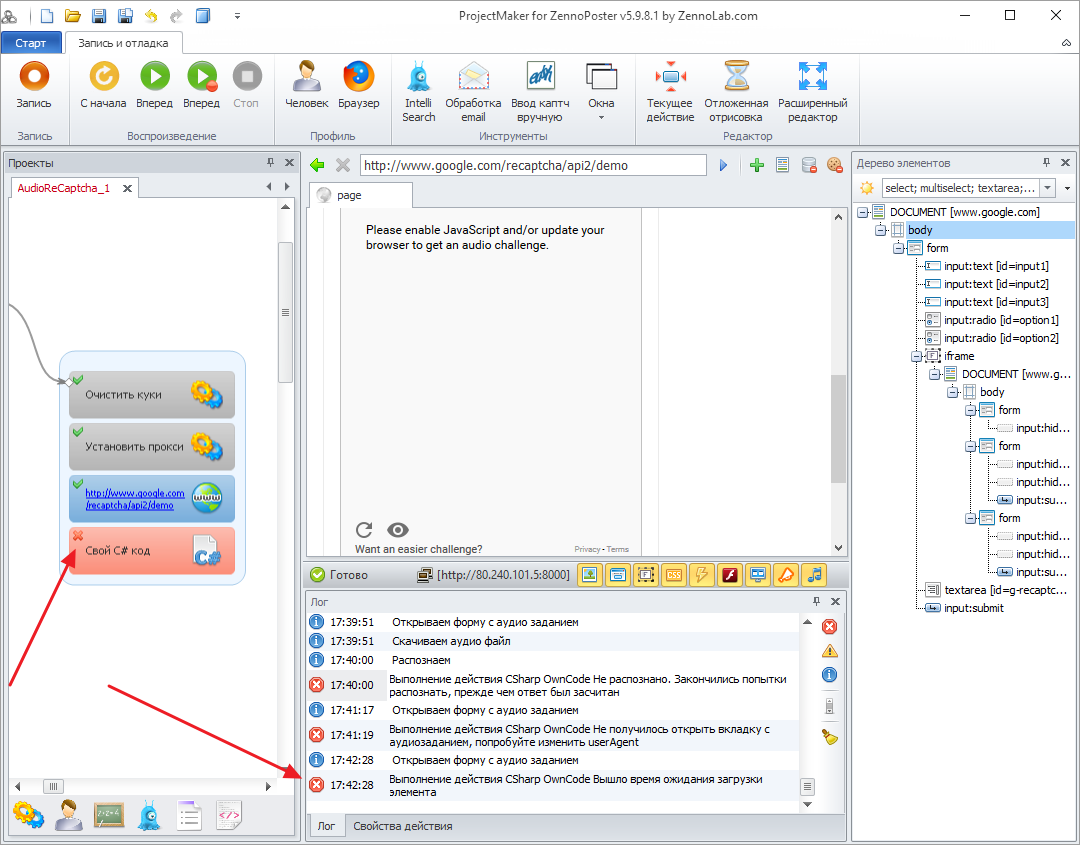
Task: Open the element filter dropdown in Дерево элементов
Action: point(1047,188)
